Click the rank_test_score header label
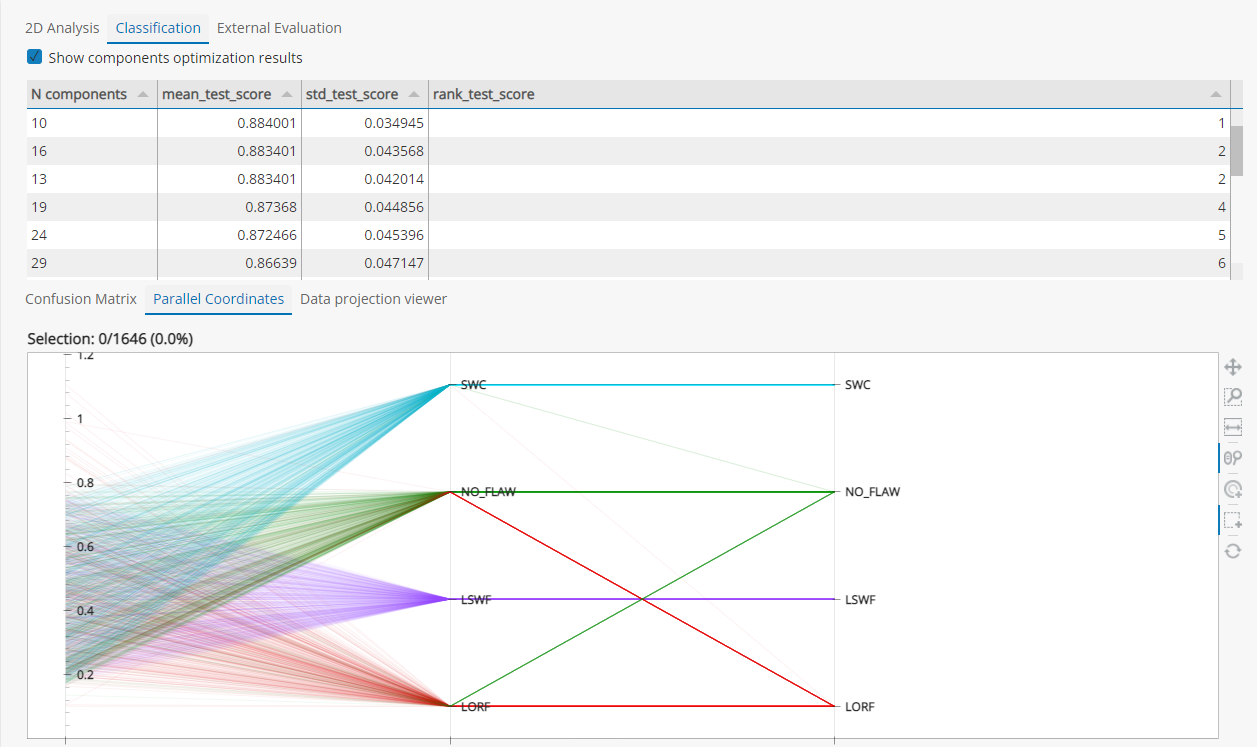Image resolution: width=1257 pixels, height=747 pixels. 484,95
